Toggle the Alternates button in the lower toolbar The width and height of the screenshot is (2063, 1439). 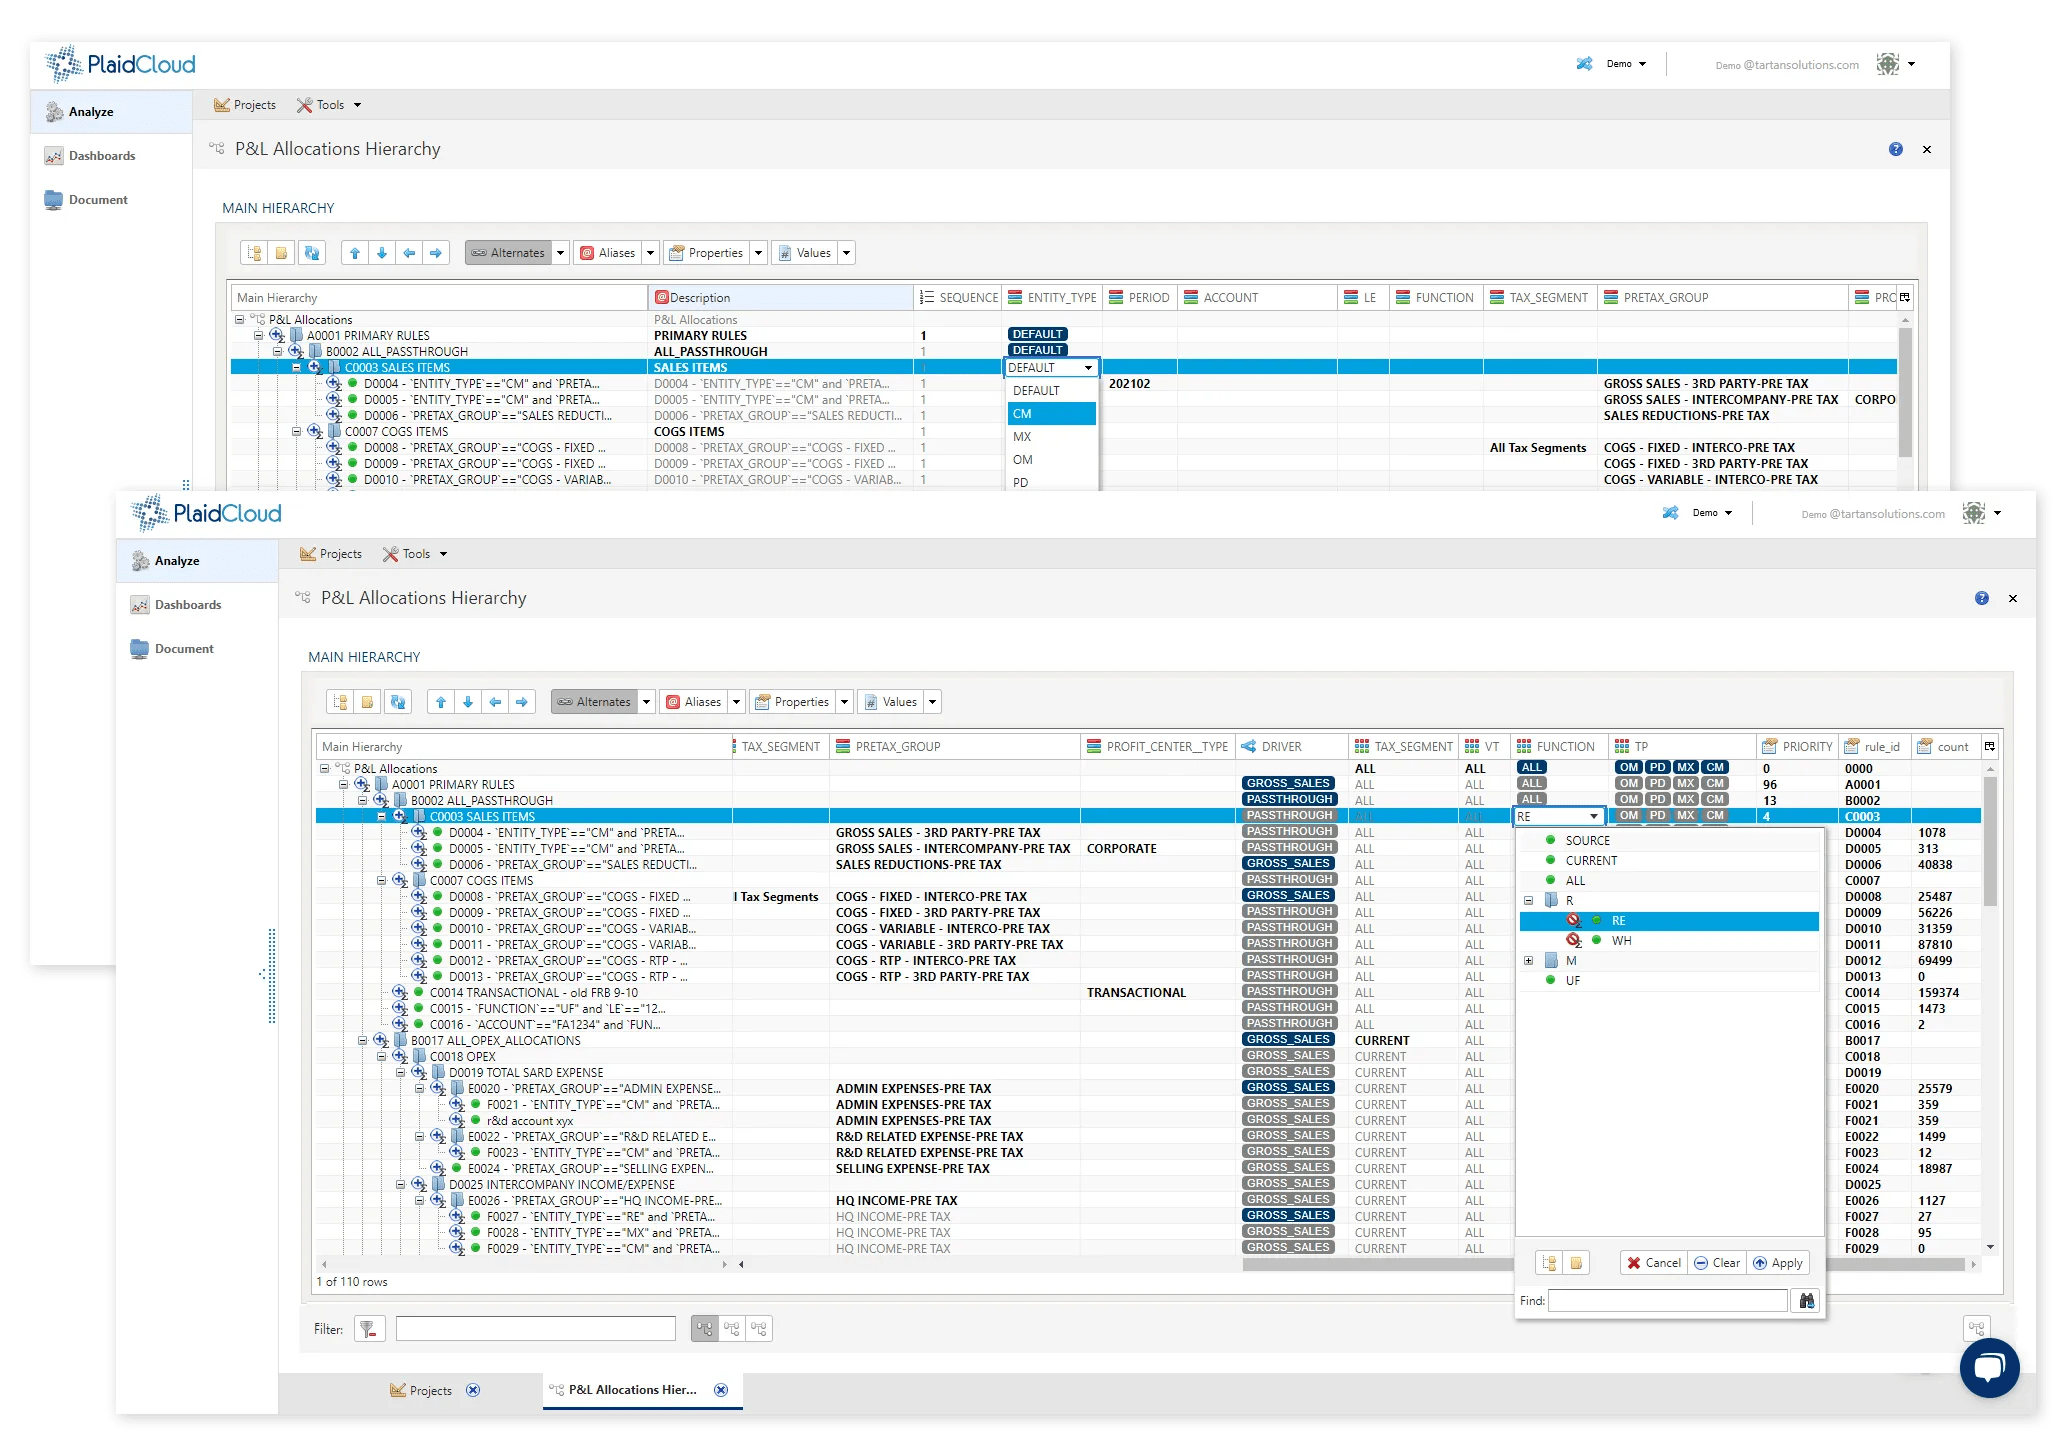[594, 702]
